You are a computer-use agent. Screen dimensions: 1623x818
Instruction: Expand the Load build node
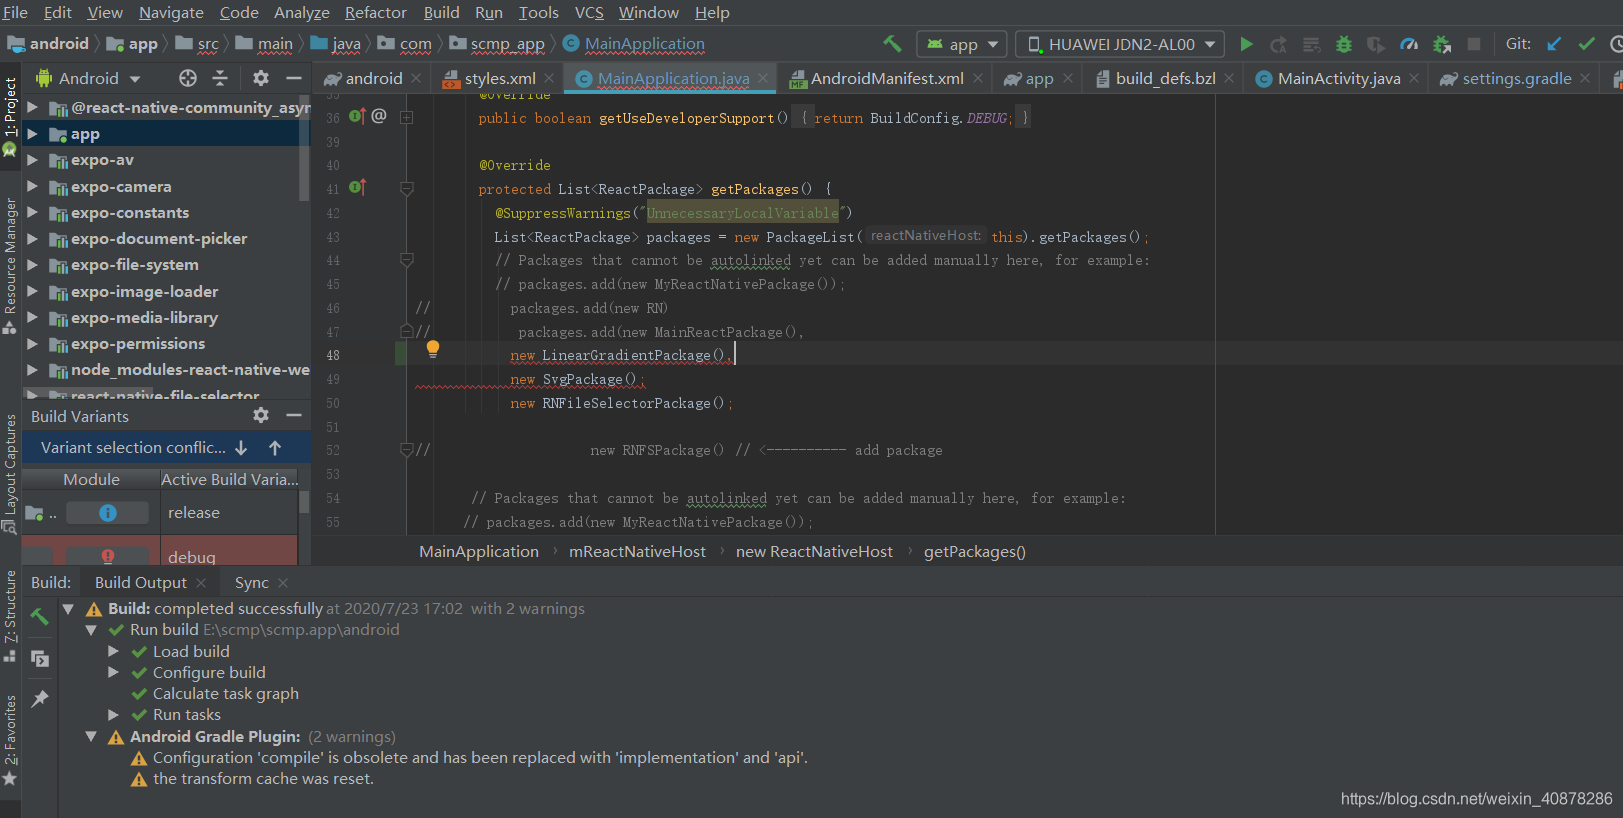(113, 651)
